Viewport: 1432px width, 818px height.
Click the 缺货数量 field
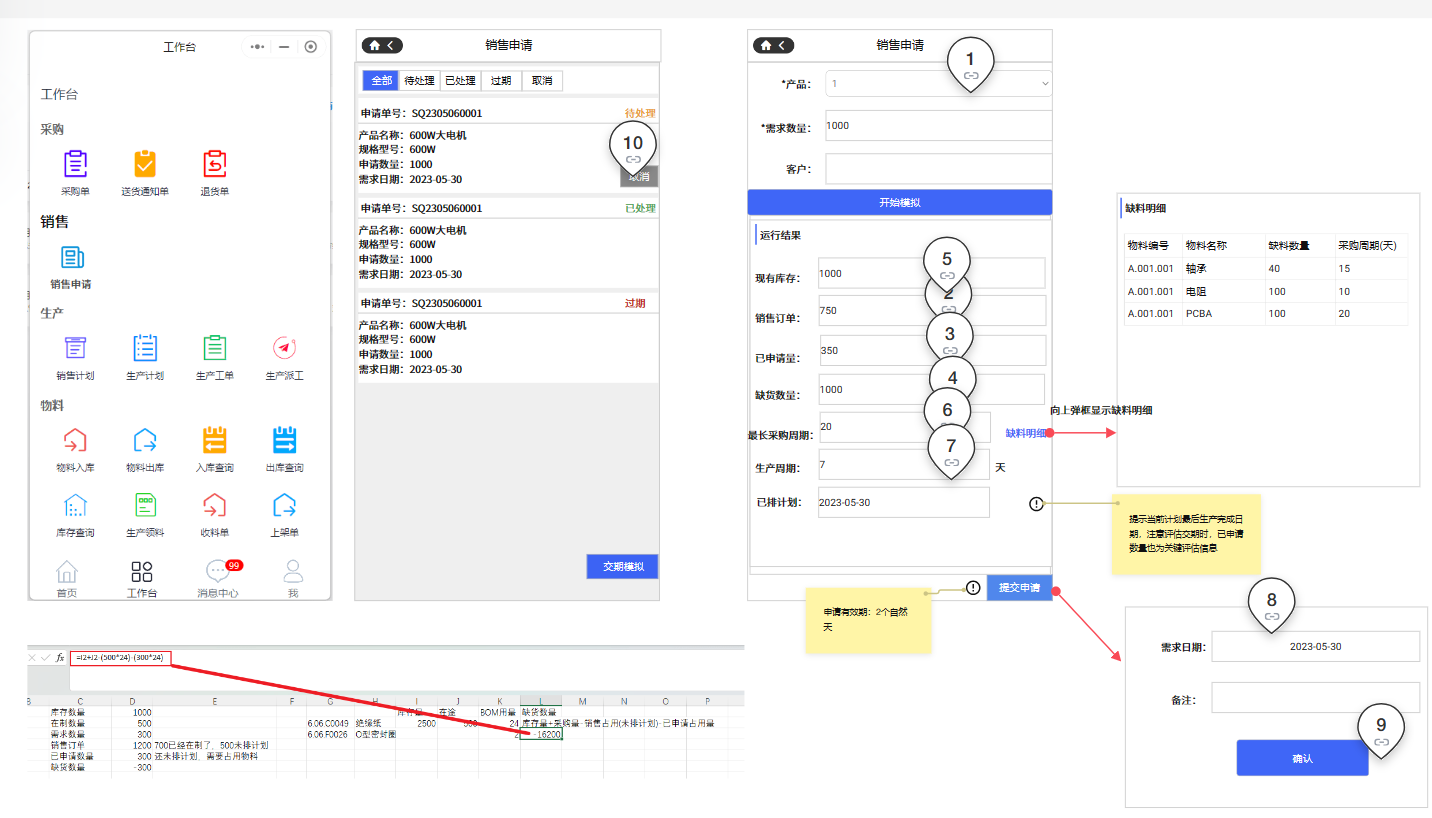[931, 389]
